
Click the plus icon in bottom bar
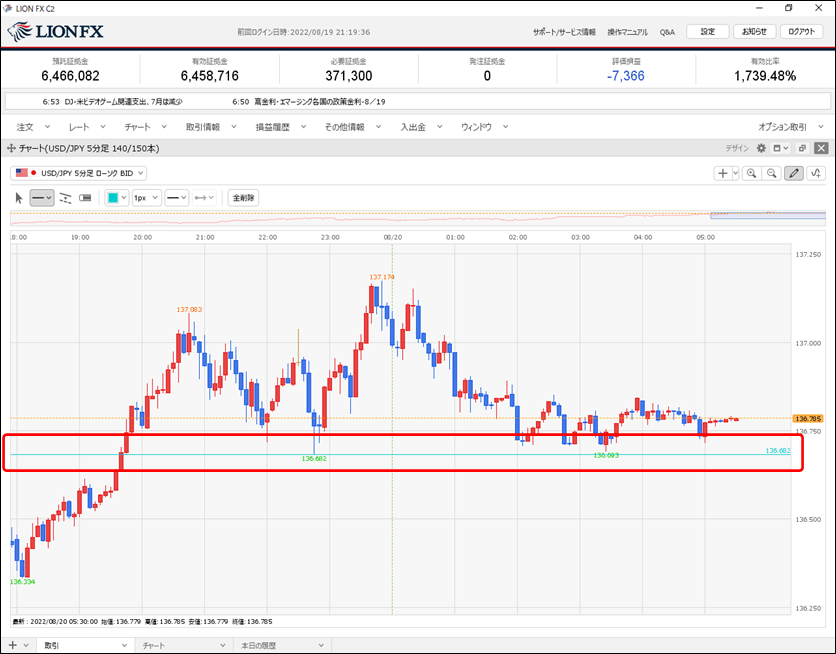click(12, 645)
